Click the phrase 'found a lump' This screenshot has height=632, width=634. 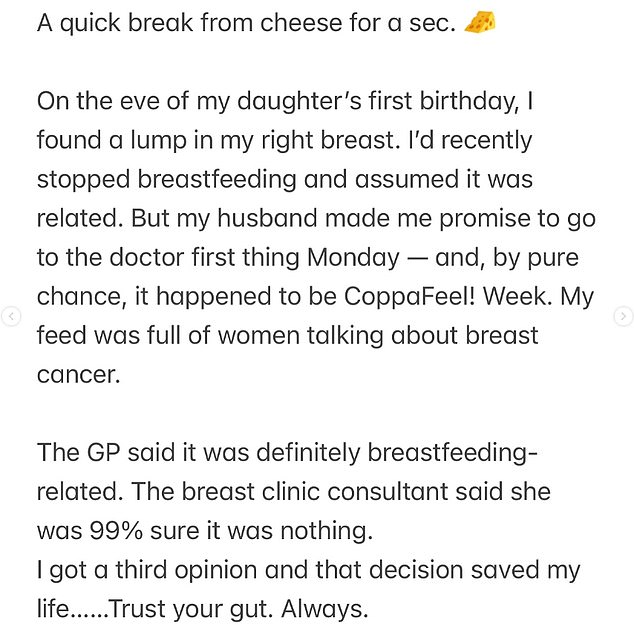click(112, 140)
